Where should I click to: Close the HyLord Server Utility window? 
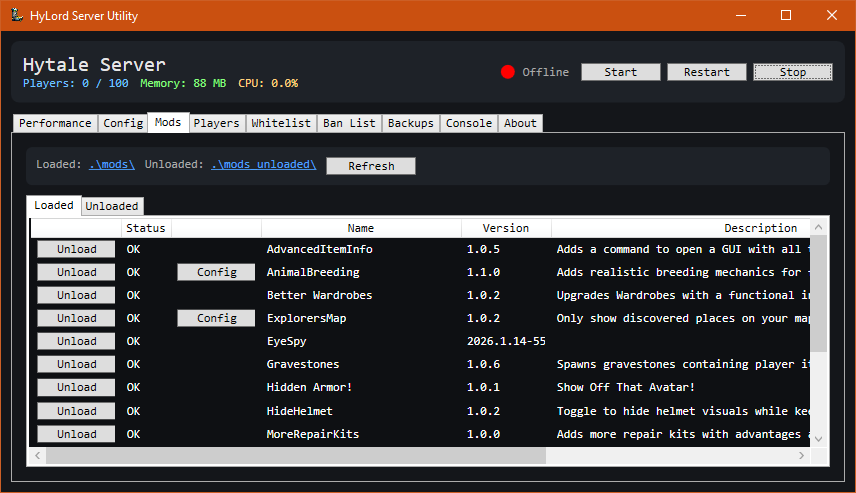[831, 15]
